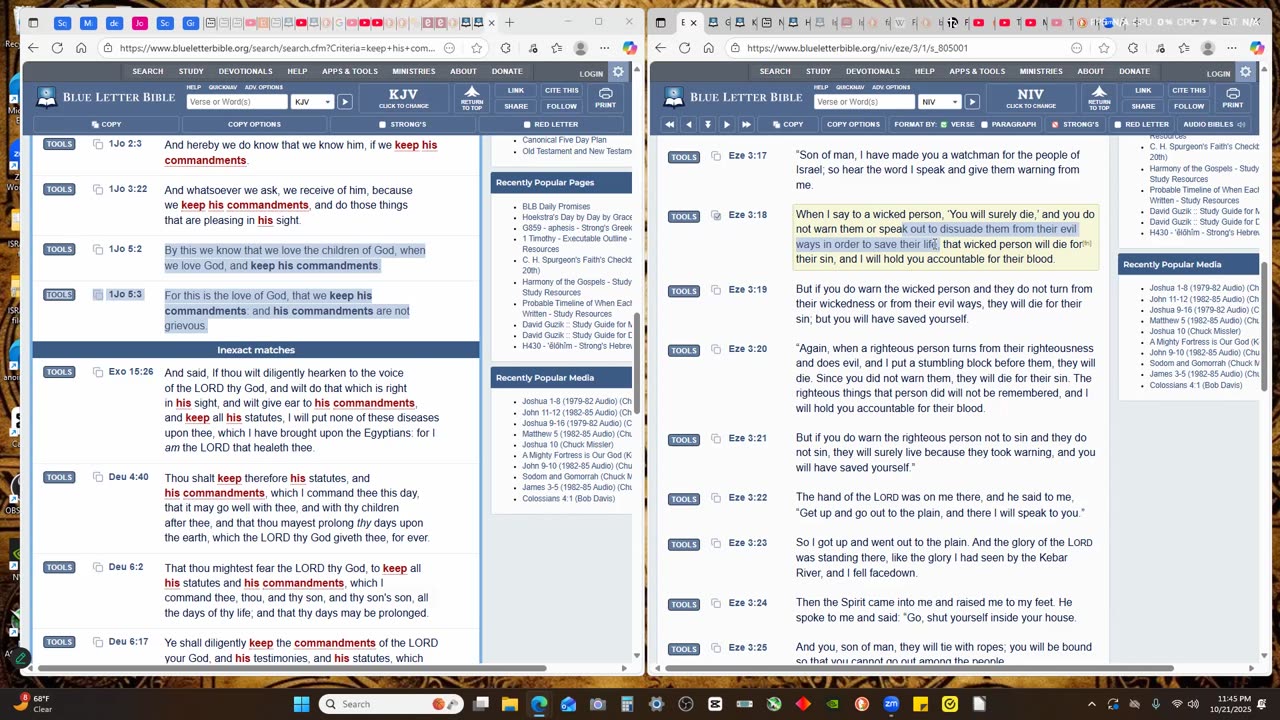Go to first chapter rewind arrow
The height and width of the screenshot is (720, 1280).
coord(669,124)
